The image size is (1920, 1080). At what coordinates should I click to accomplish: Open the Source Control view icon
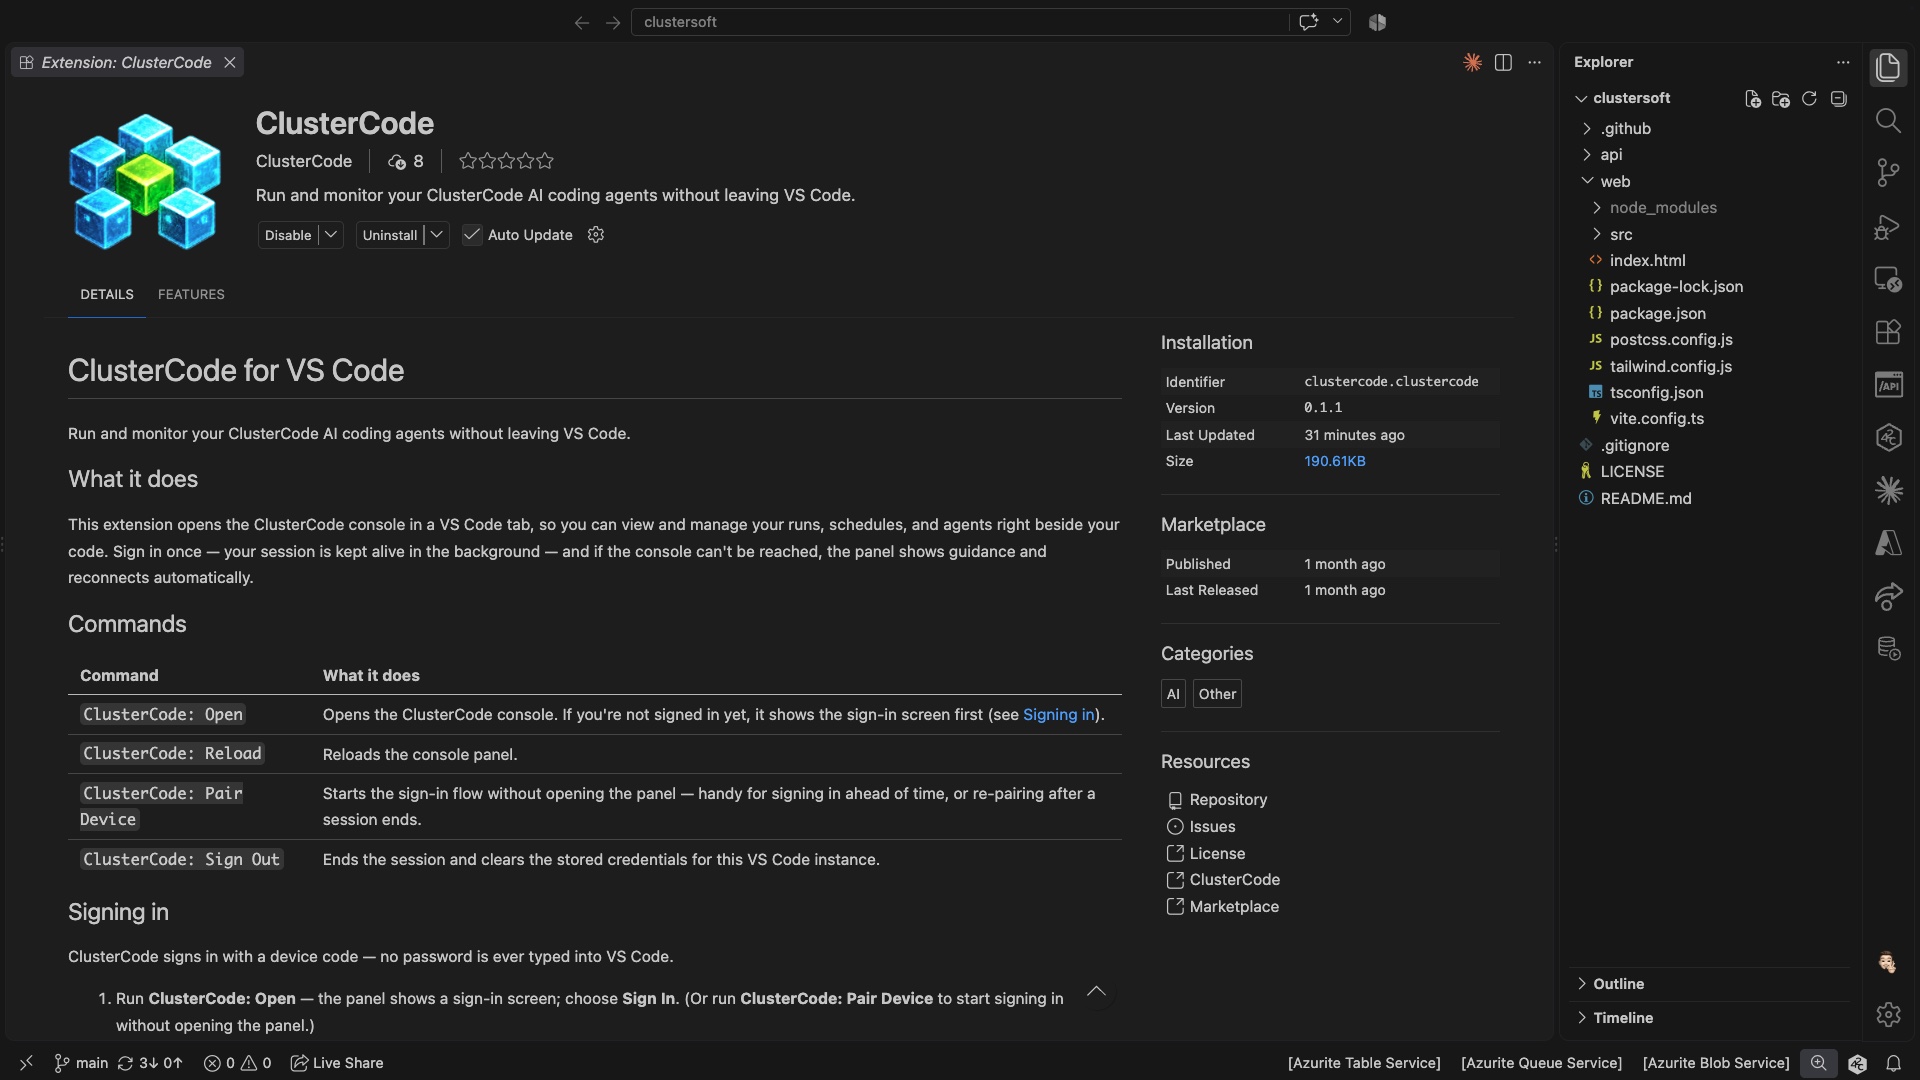[1888, 173]
